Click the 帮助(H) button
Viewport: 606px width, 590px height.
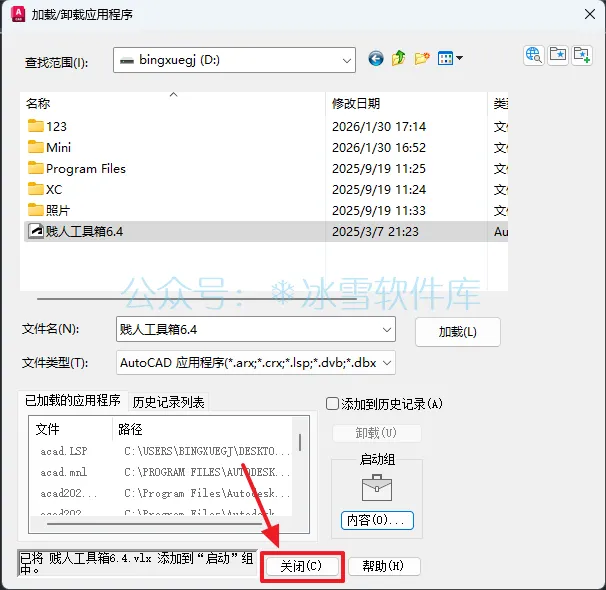pos(384,566)
